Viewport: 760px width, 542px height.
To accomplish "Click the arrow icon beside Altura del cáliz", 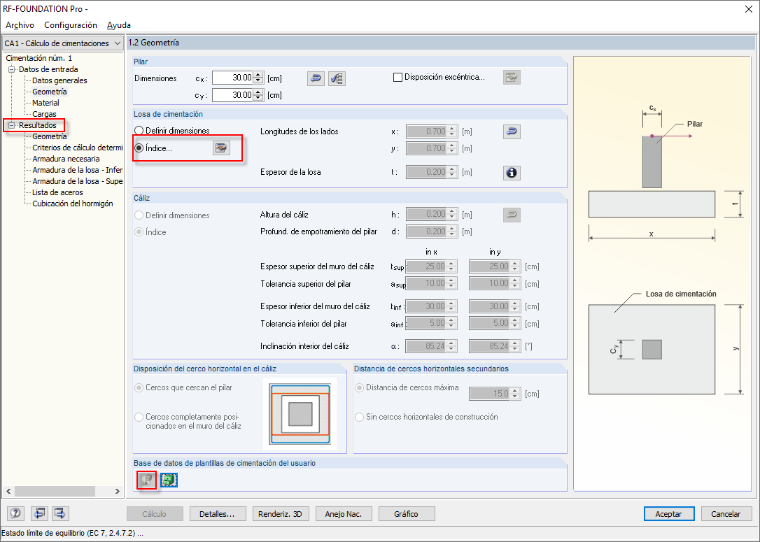I will [x=512, y=214].
